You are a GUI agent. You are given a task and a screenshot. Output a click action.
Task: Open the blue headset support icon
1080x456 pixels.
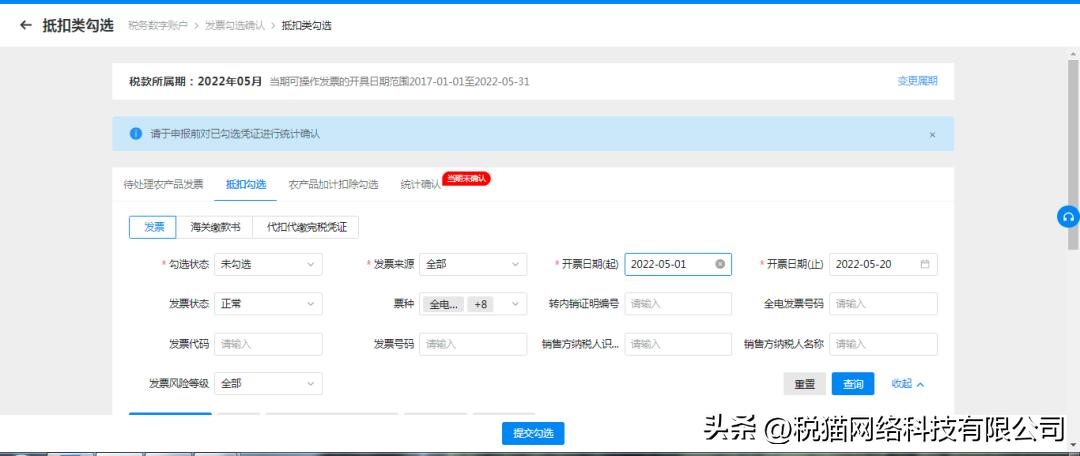[1068, 216]
